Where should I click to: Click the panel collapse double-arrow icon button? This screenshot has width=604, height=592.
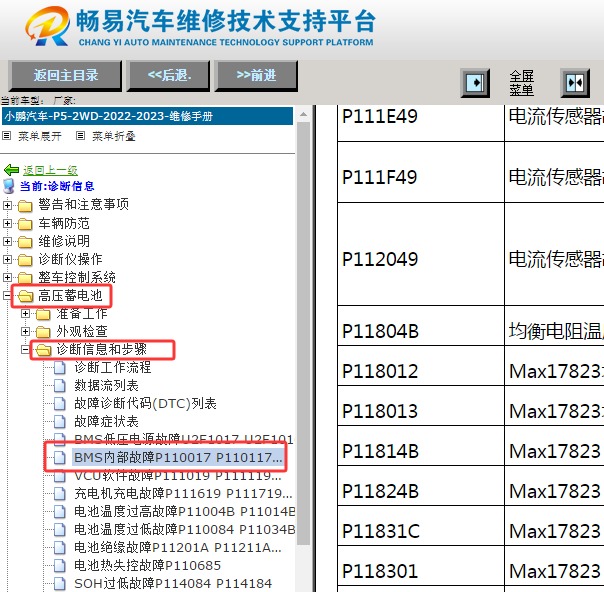pyautogui.click(x=575, y=83)
